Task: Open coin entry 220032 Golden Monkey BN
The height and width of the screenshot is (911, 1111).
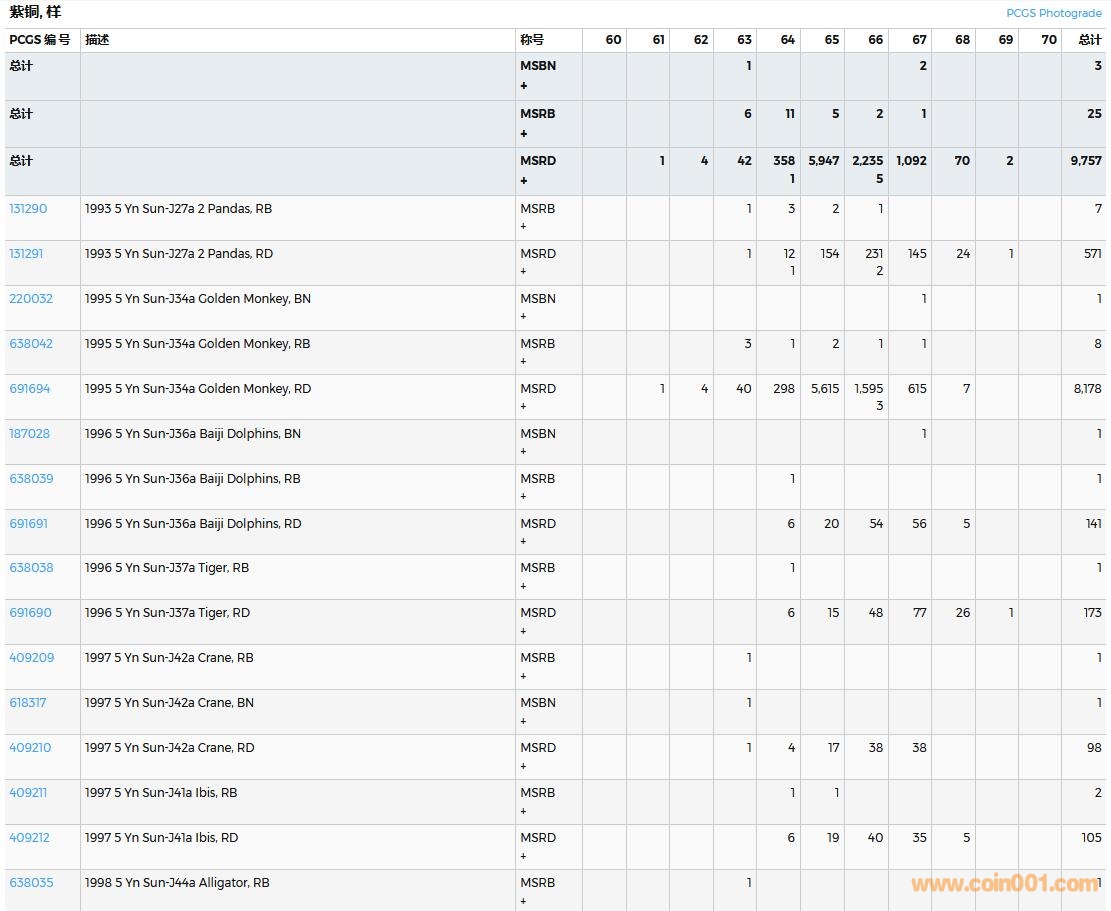Action: pyautogui.click(x=31, y=299)
